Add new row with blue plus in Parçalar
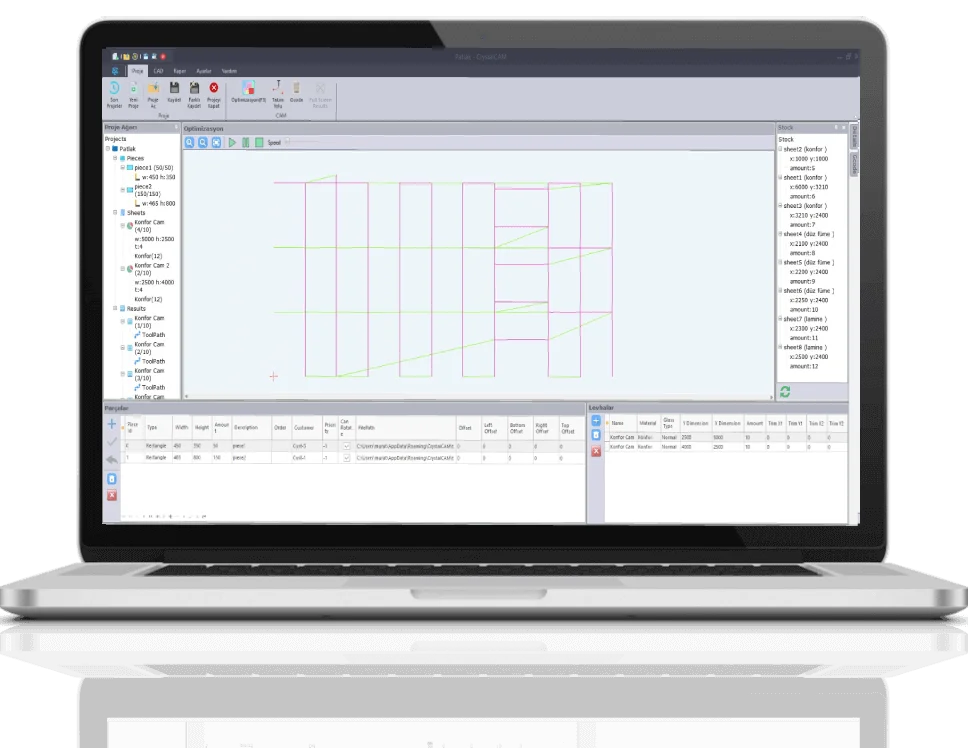Image resolution: width=968 pixels, height=748 pixels. [112, 424]
